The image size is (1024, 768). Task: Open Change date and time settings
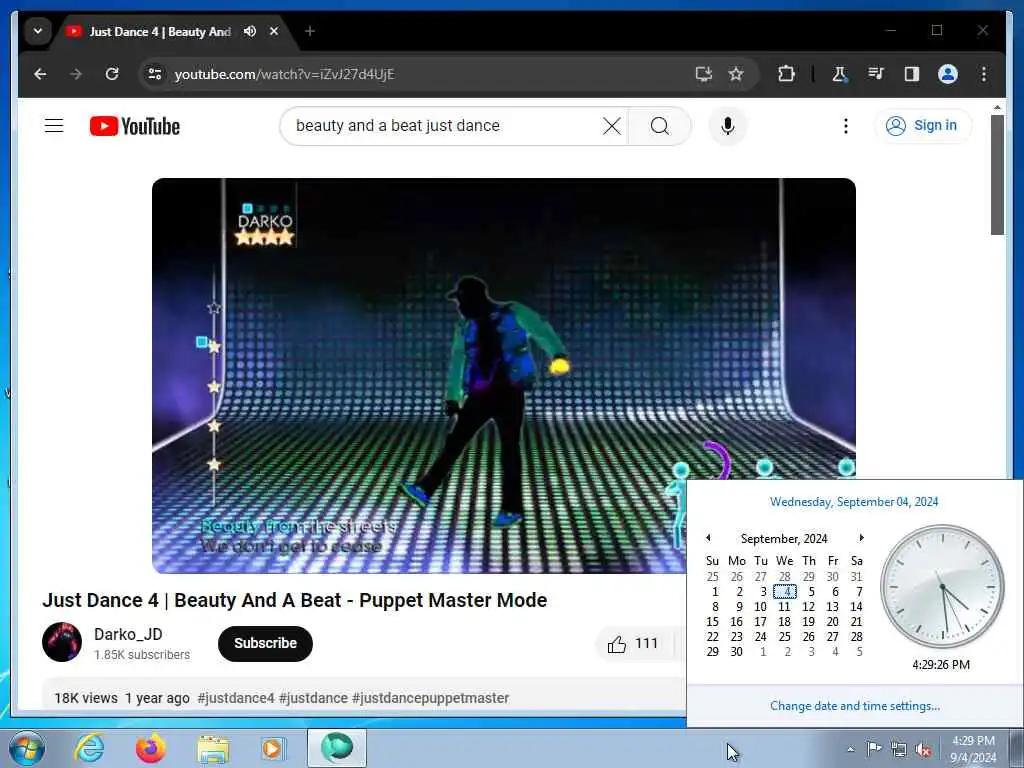point(855,706)
